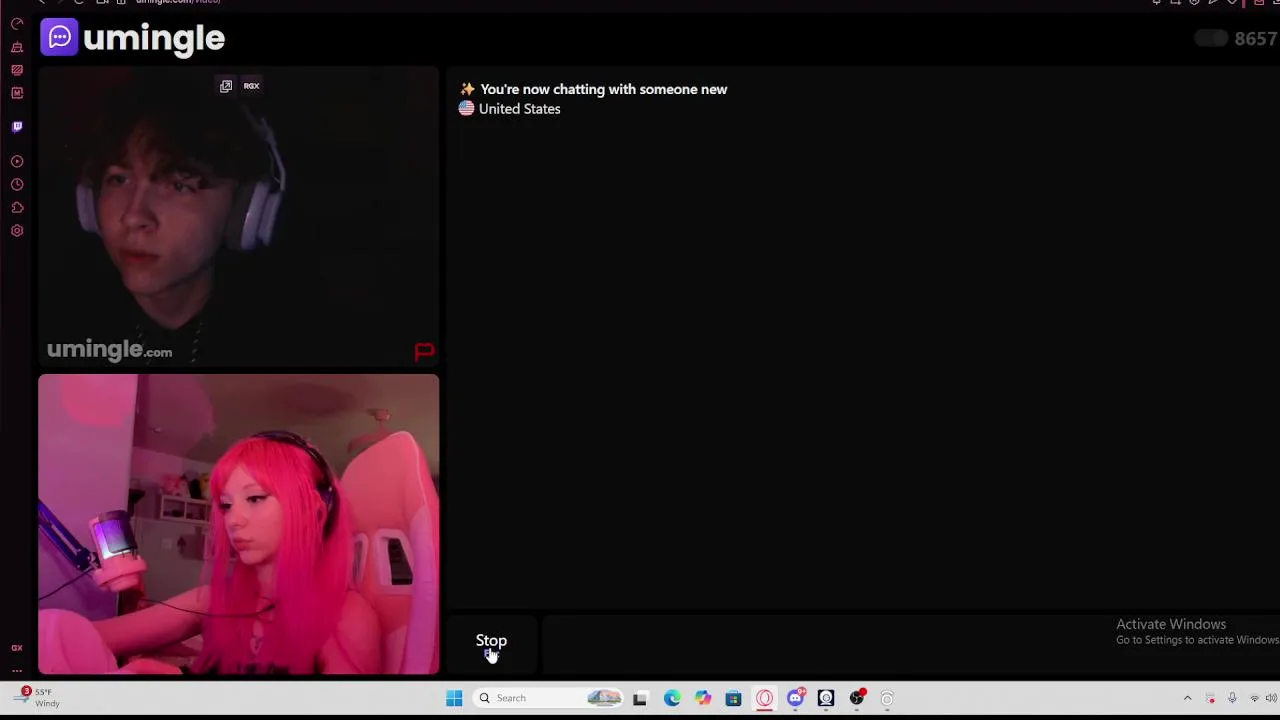This screenshot has height=720, width=1280.
Task: Open the Twitch icon in the sidebar
Action: point(17,127)
